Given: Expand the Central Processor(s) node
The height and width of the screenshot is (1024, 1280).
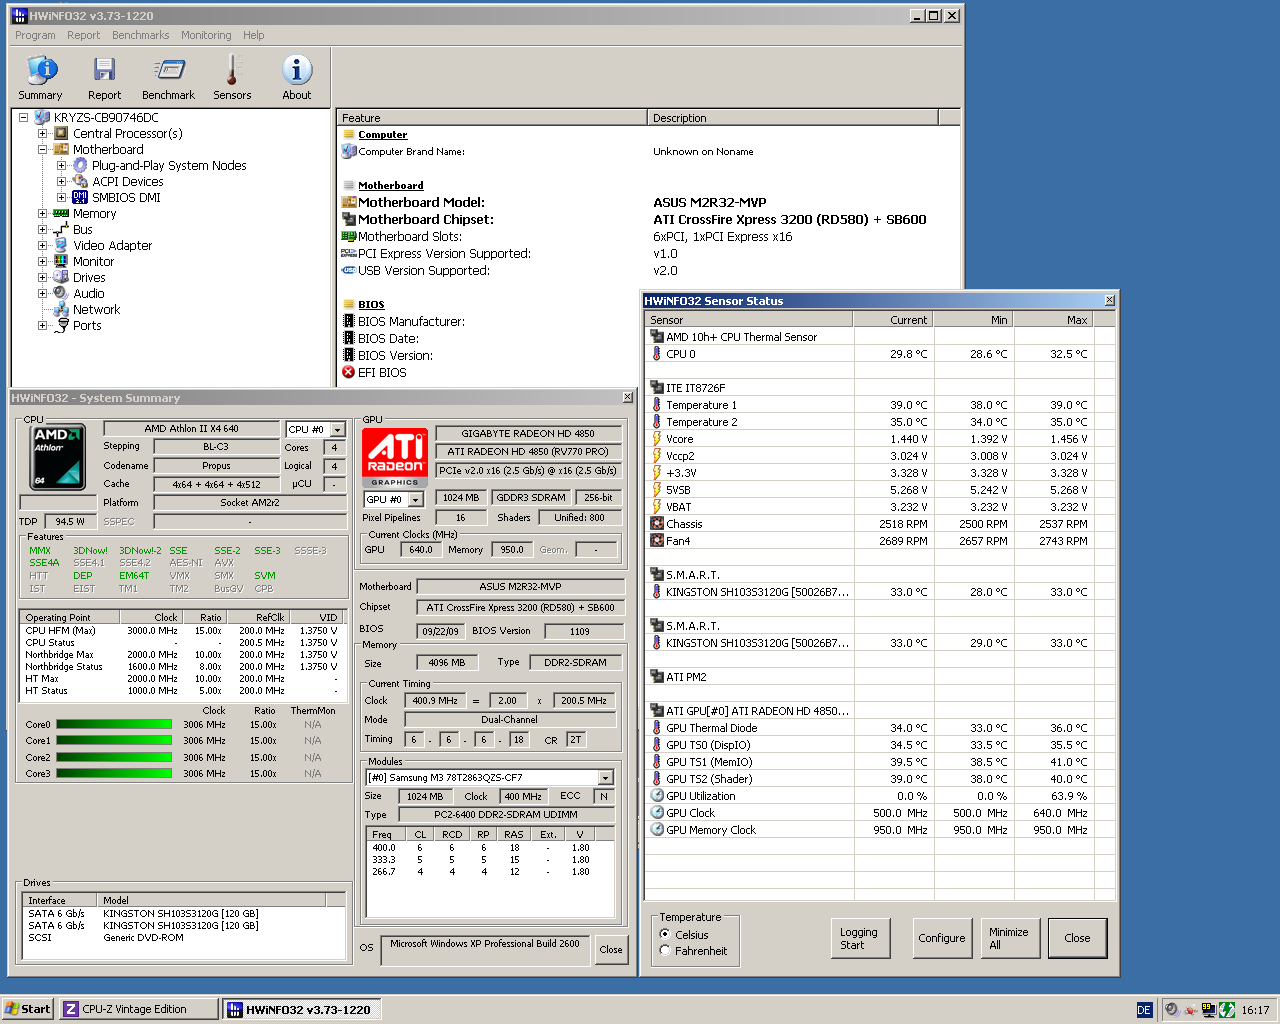Looking at the screenshot, I should click(x=42, y=133).
